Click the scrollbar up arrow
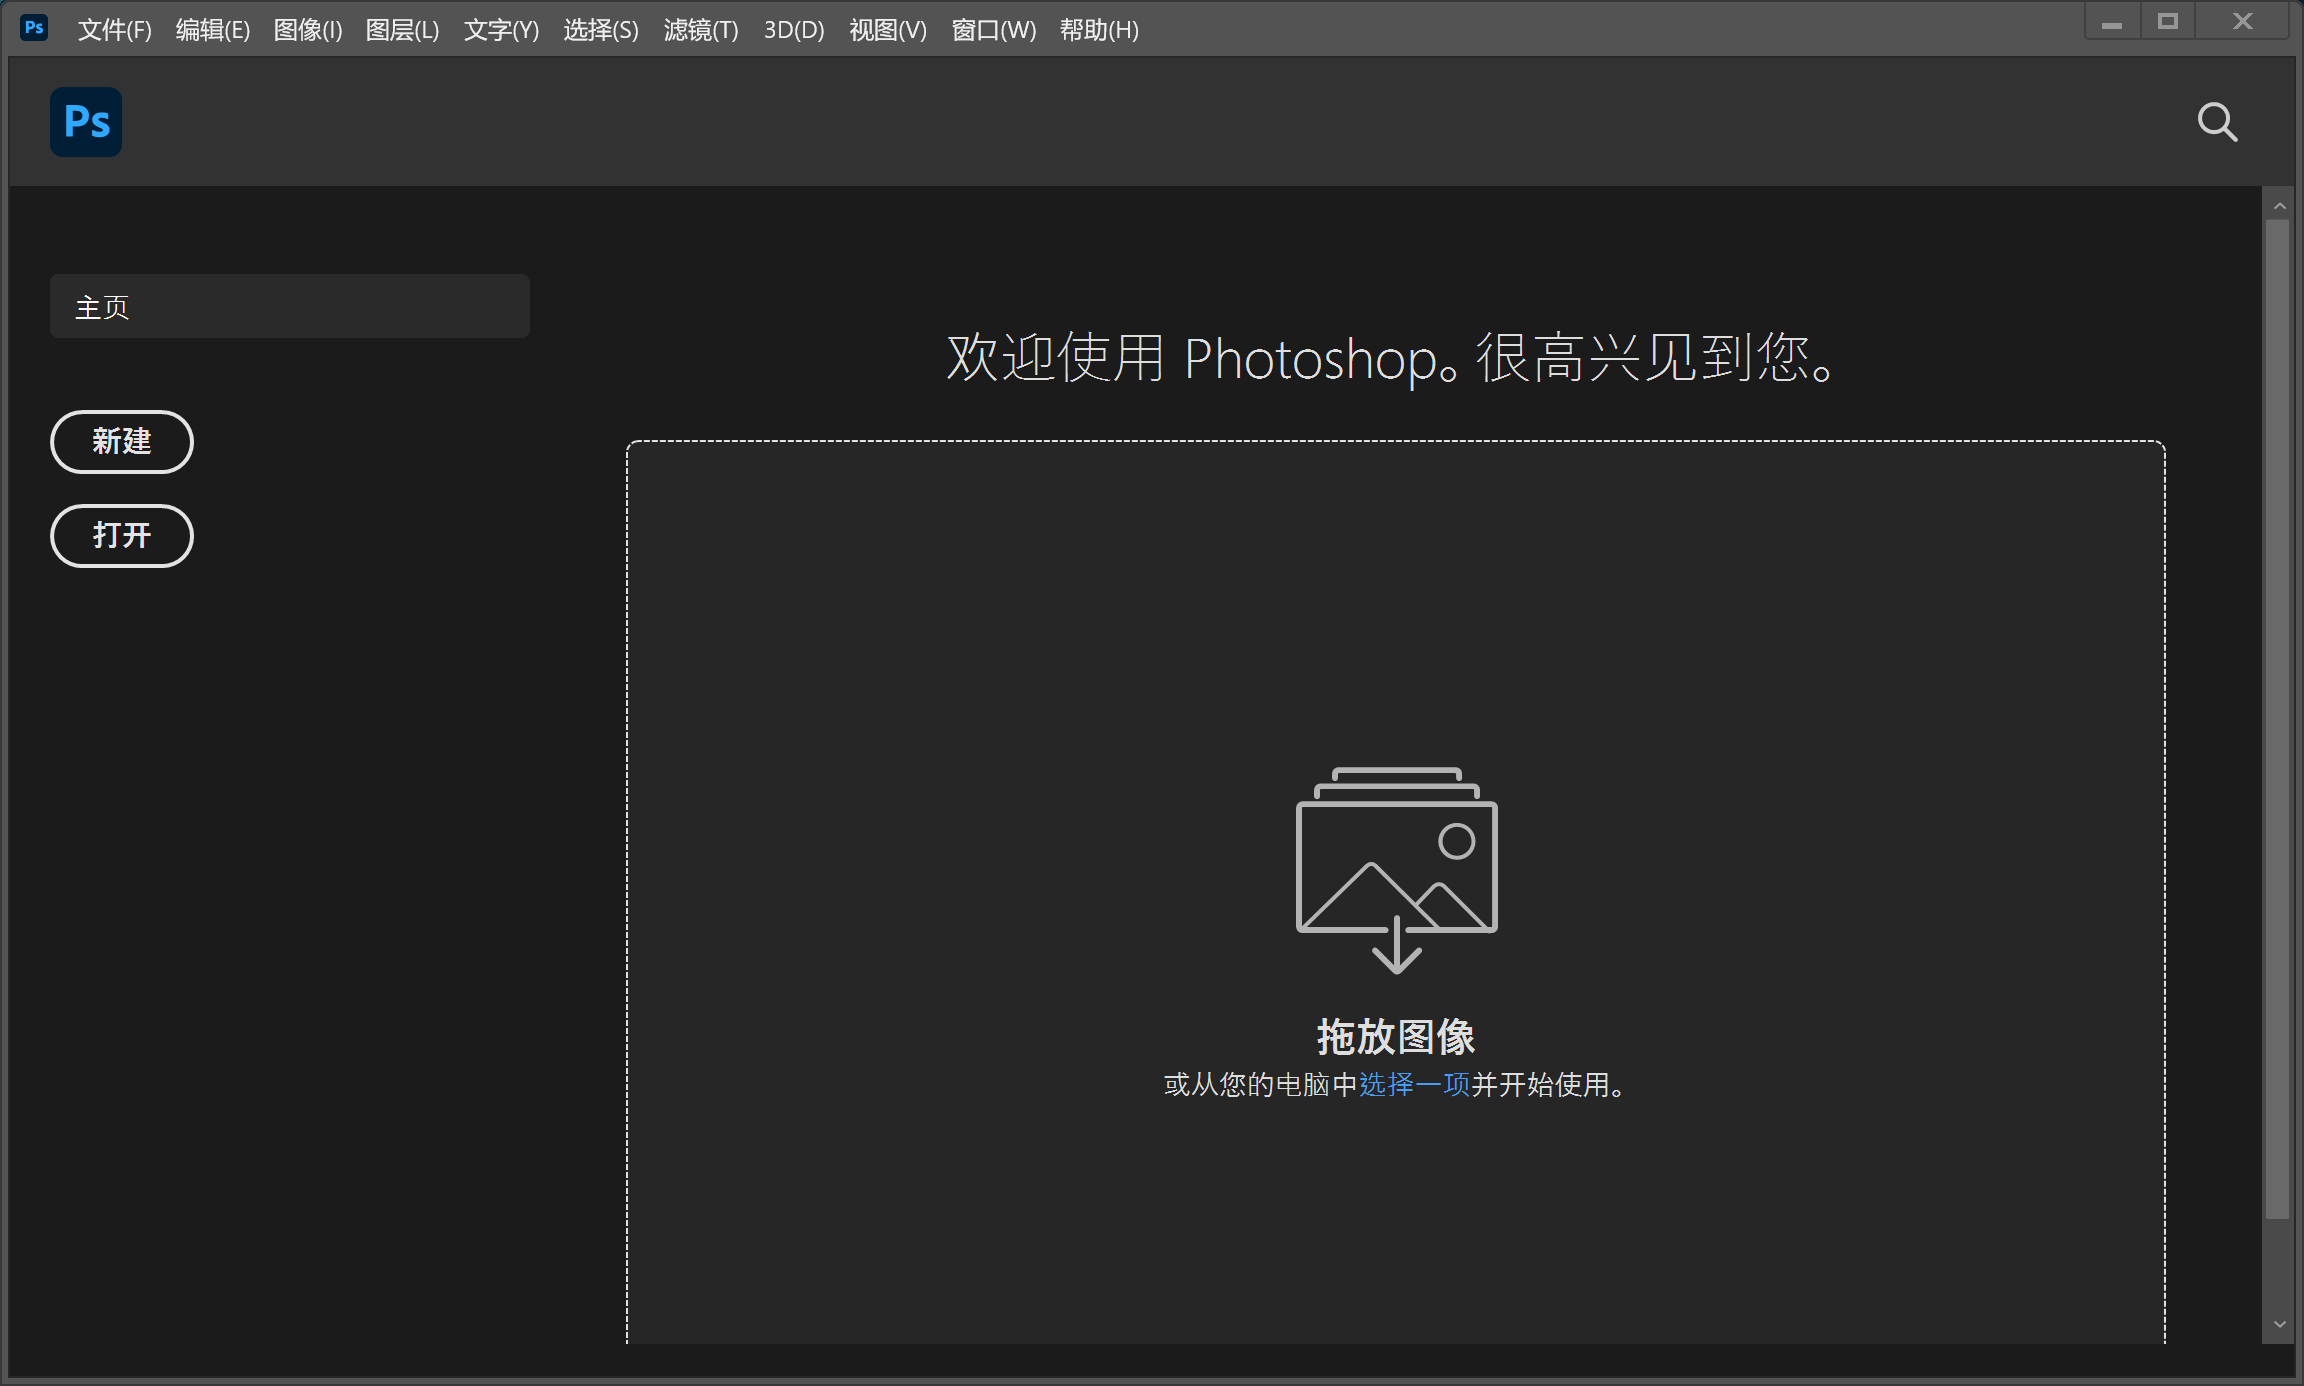Viewport: 2304px width, 1386px height. point(2279,206)
